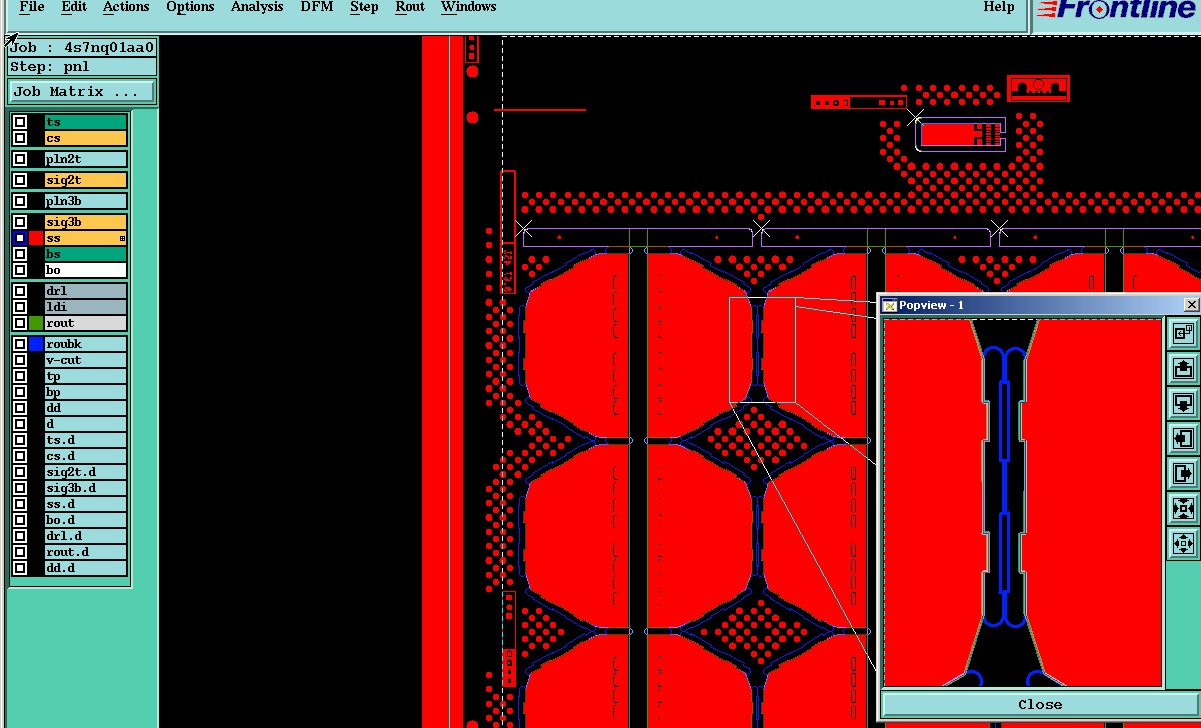1201x728 pixels.
Task: Select the tp layer name
Action: point(86,376)
